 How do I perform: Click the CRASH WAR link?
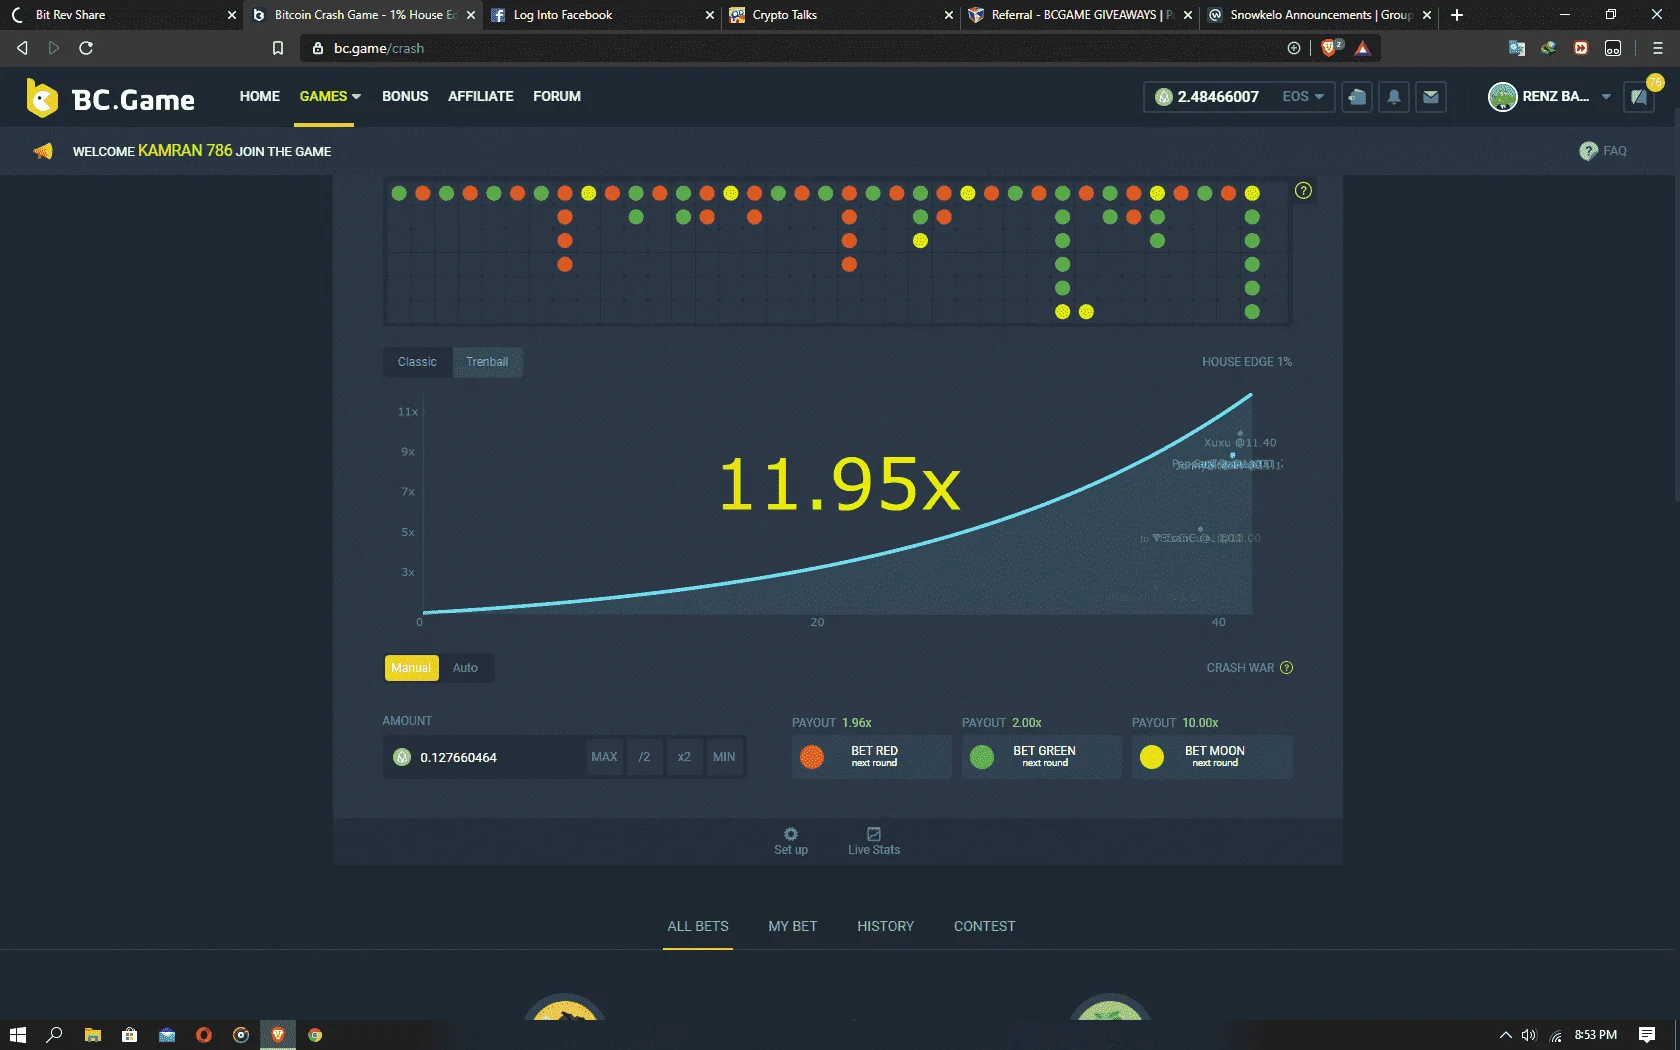point(1240,668)
